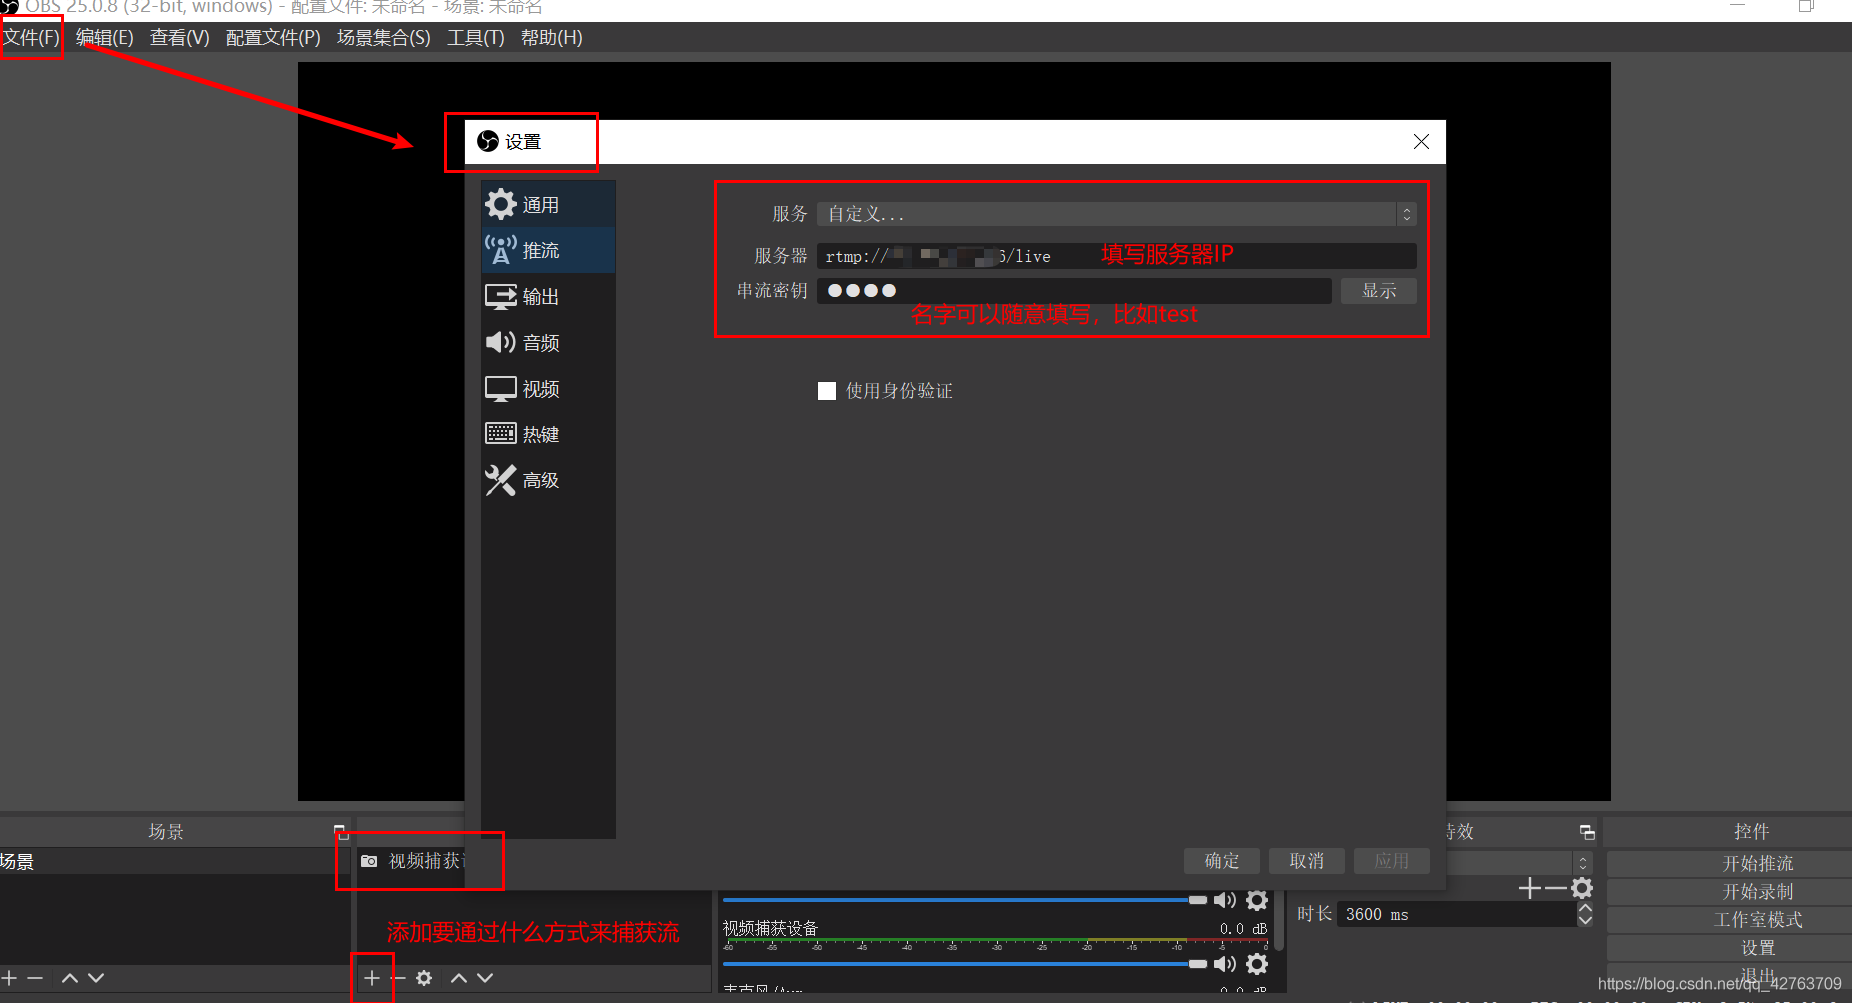Enable the 使用身份验证 checkbox
Viewport: 1852px width, 1003px height.
(827, 391)
